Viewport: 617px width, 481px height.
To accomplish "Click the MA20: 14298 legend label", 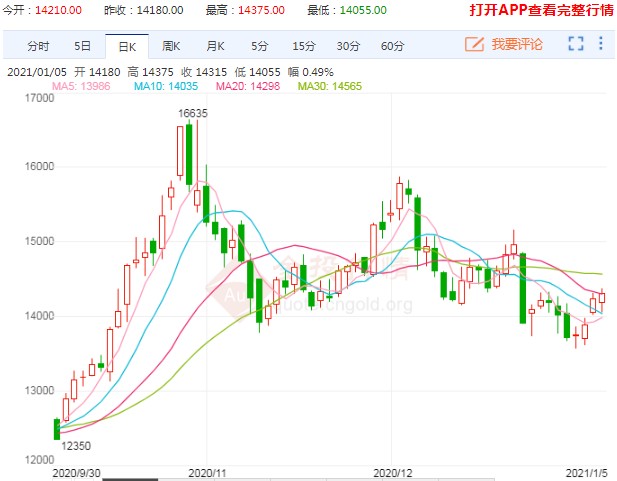I will click(248, 86).
